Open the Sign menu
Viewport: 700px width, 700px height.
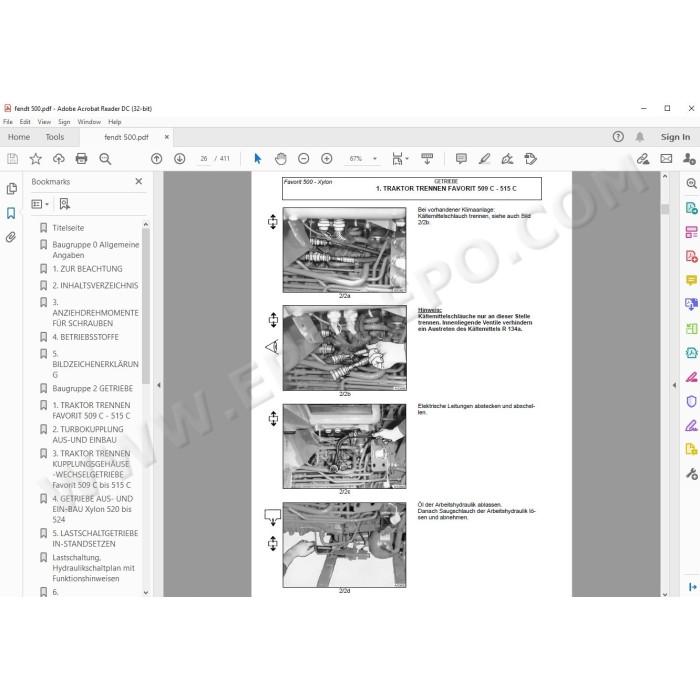(x=64, y=121)
